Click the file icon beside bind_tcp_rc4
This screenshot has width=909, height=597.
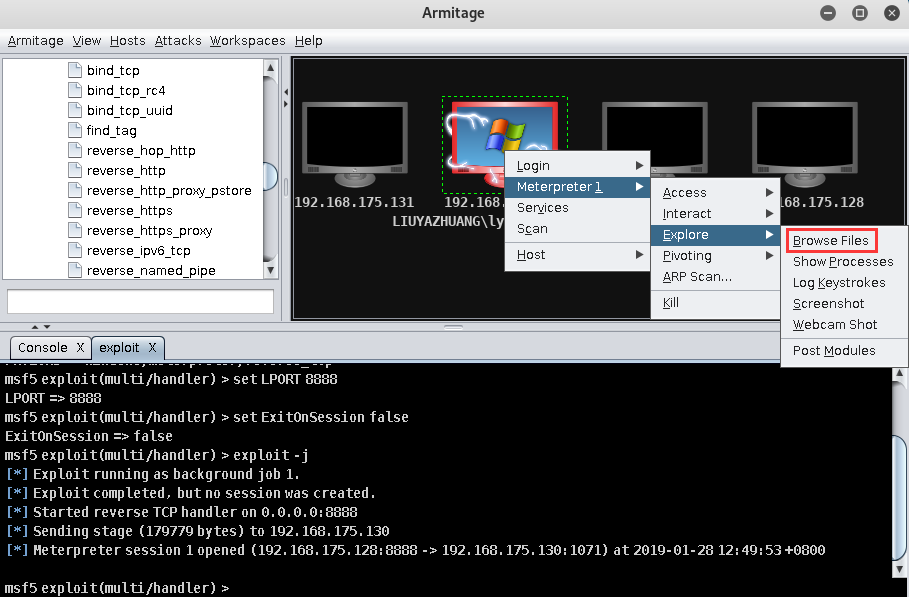(x=75, y=90)
